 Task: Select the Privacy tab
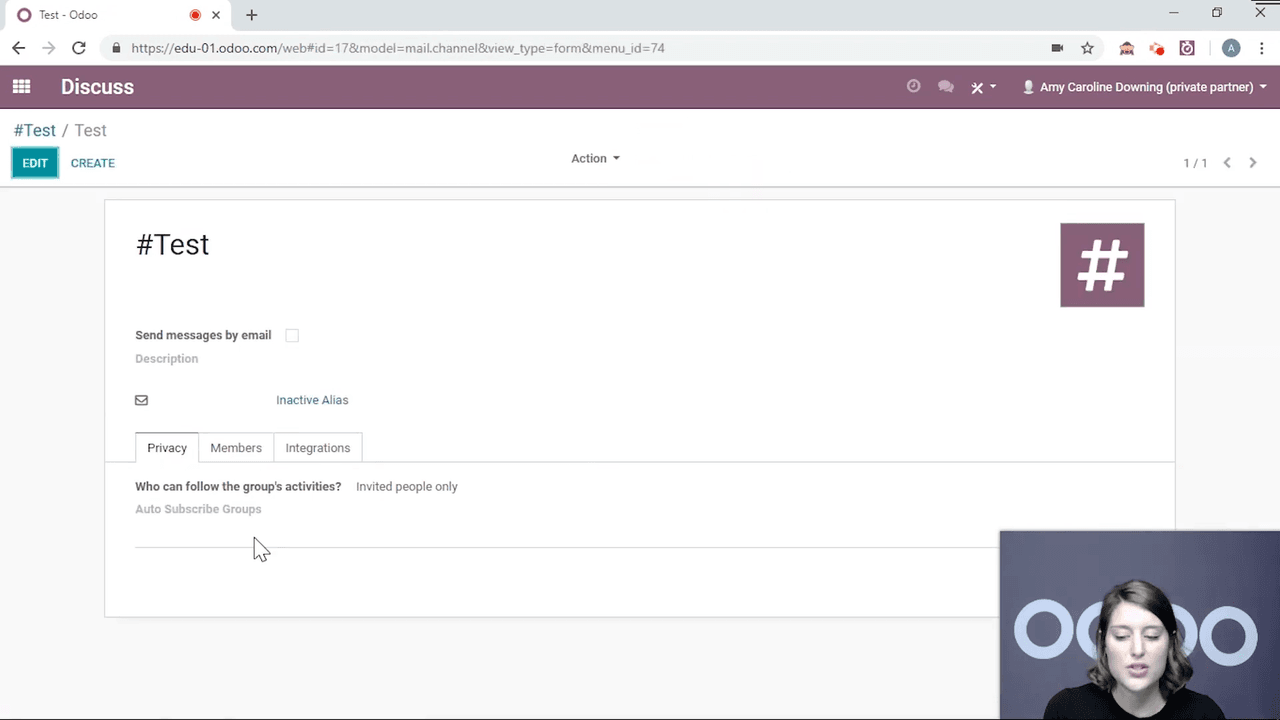tap(167, 448)
